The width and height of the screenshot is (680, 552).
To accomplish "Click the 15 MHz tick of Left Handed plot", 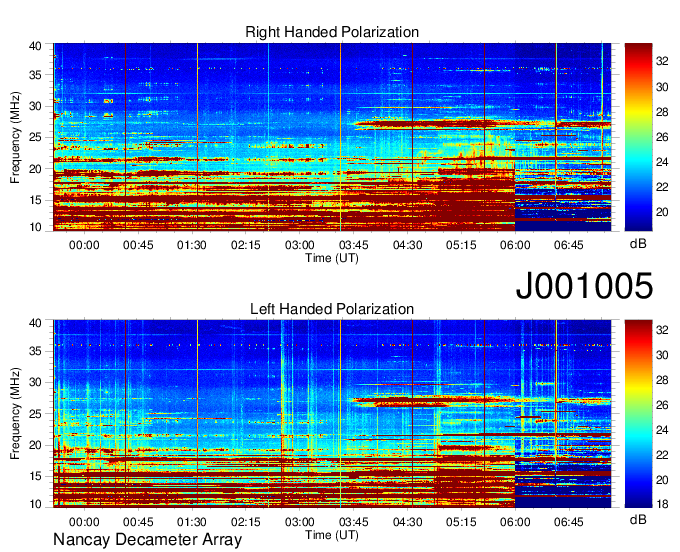I will (x=35, y=476).
